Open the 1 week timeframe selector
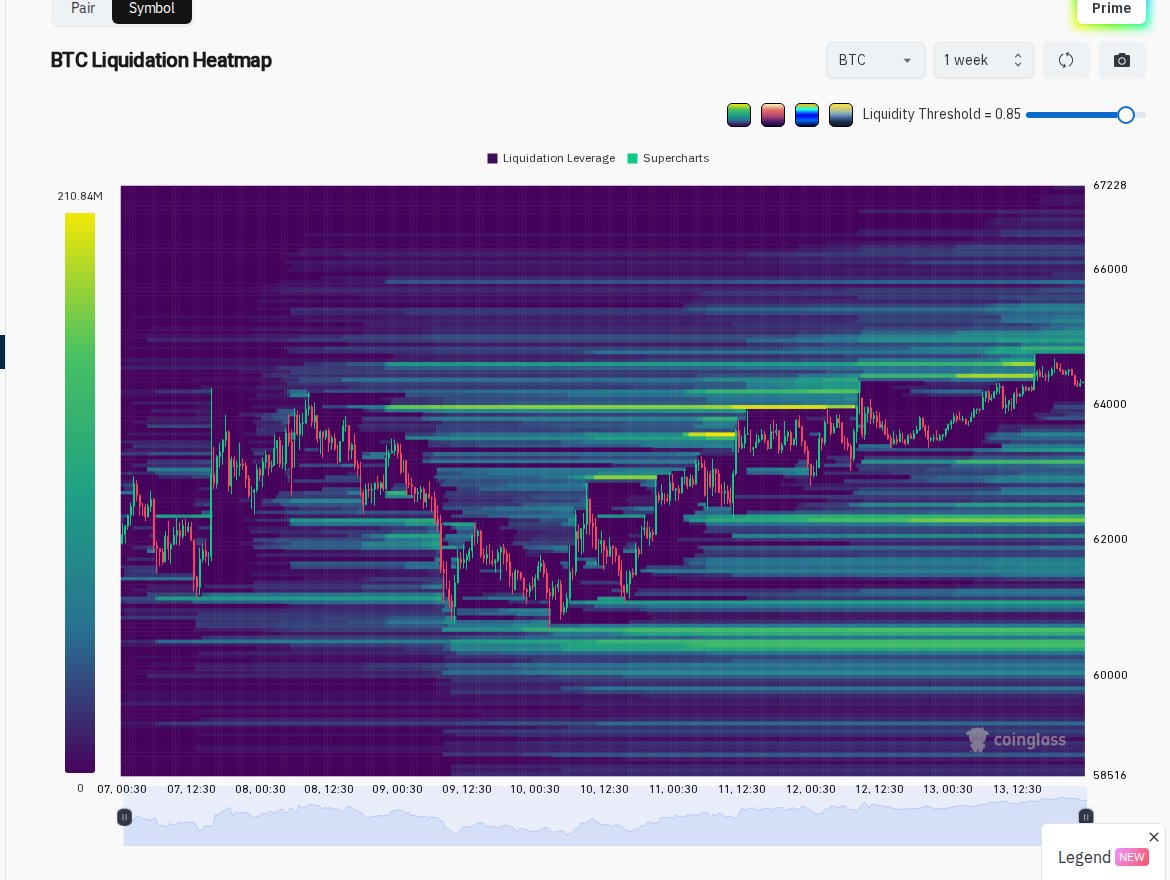This screenshot has width=1170, height=880. click(983, 60)
